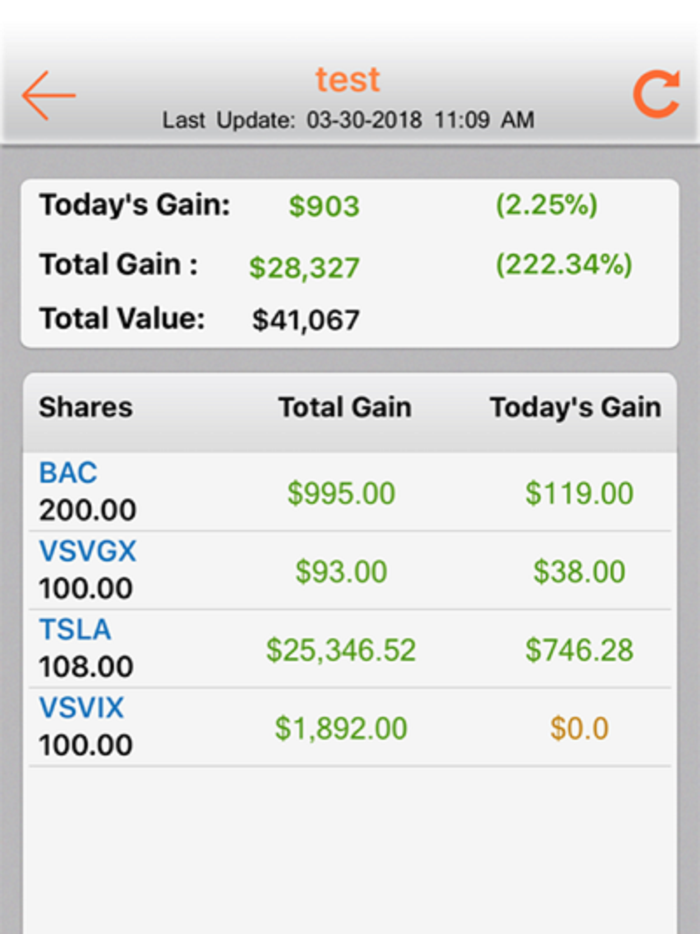Select the Total Gain column header
700x934 pixels.
344,408
